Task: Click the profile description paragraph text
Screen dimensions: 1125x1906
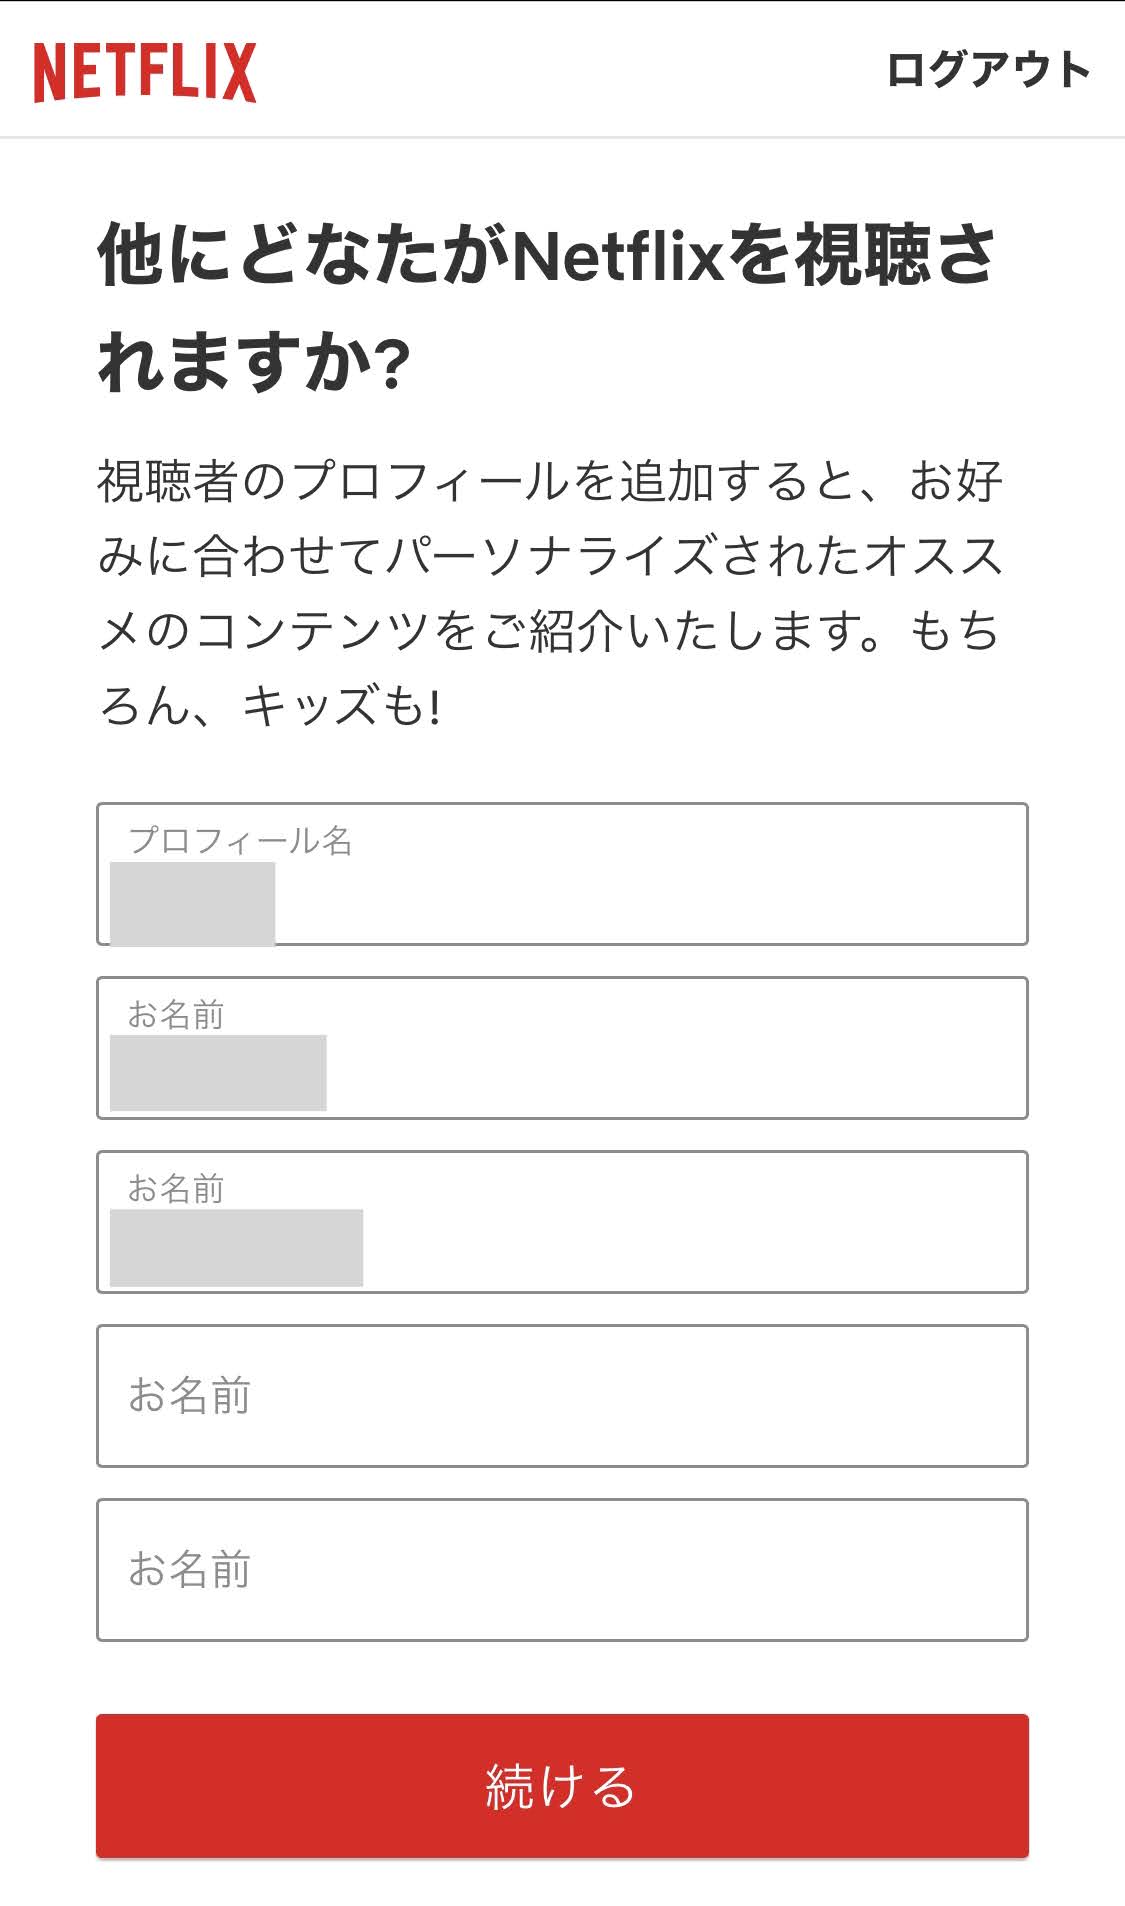Action: (x=550, y=592)
